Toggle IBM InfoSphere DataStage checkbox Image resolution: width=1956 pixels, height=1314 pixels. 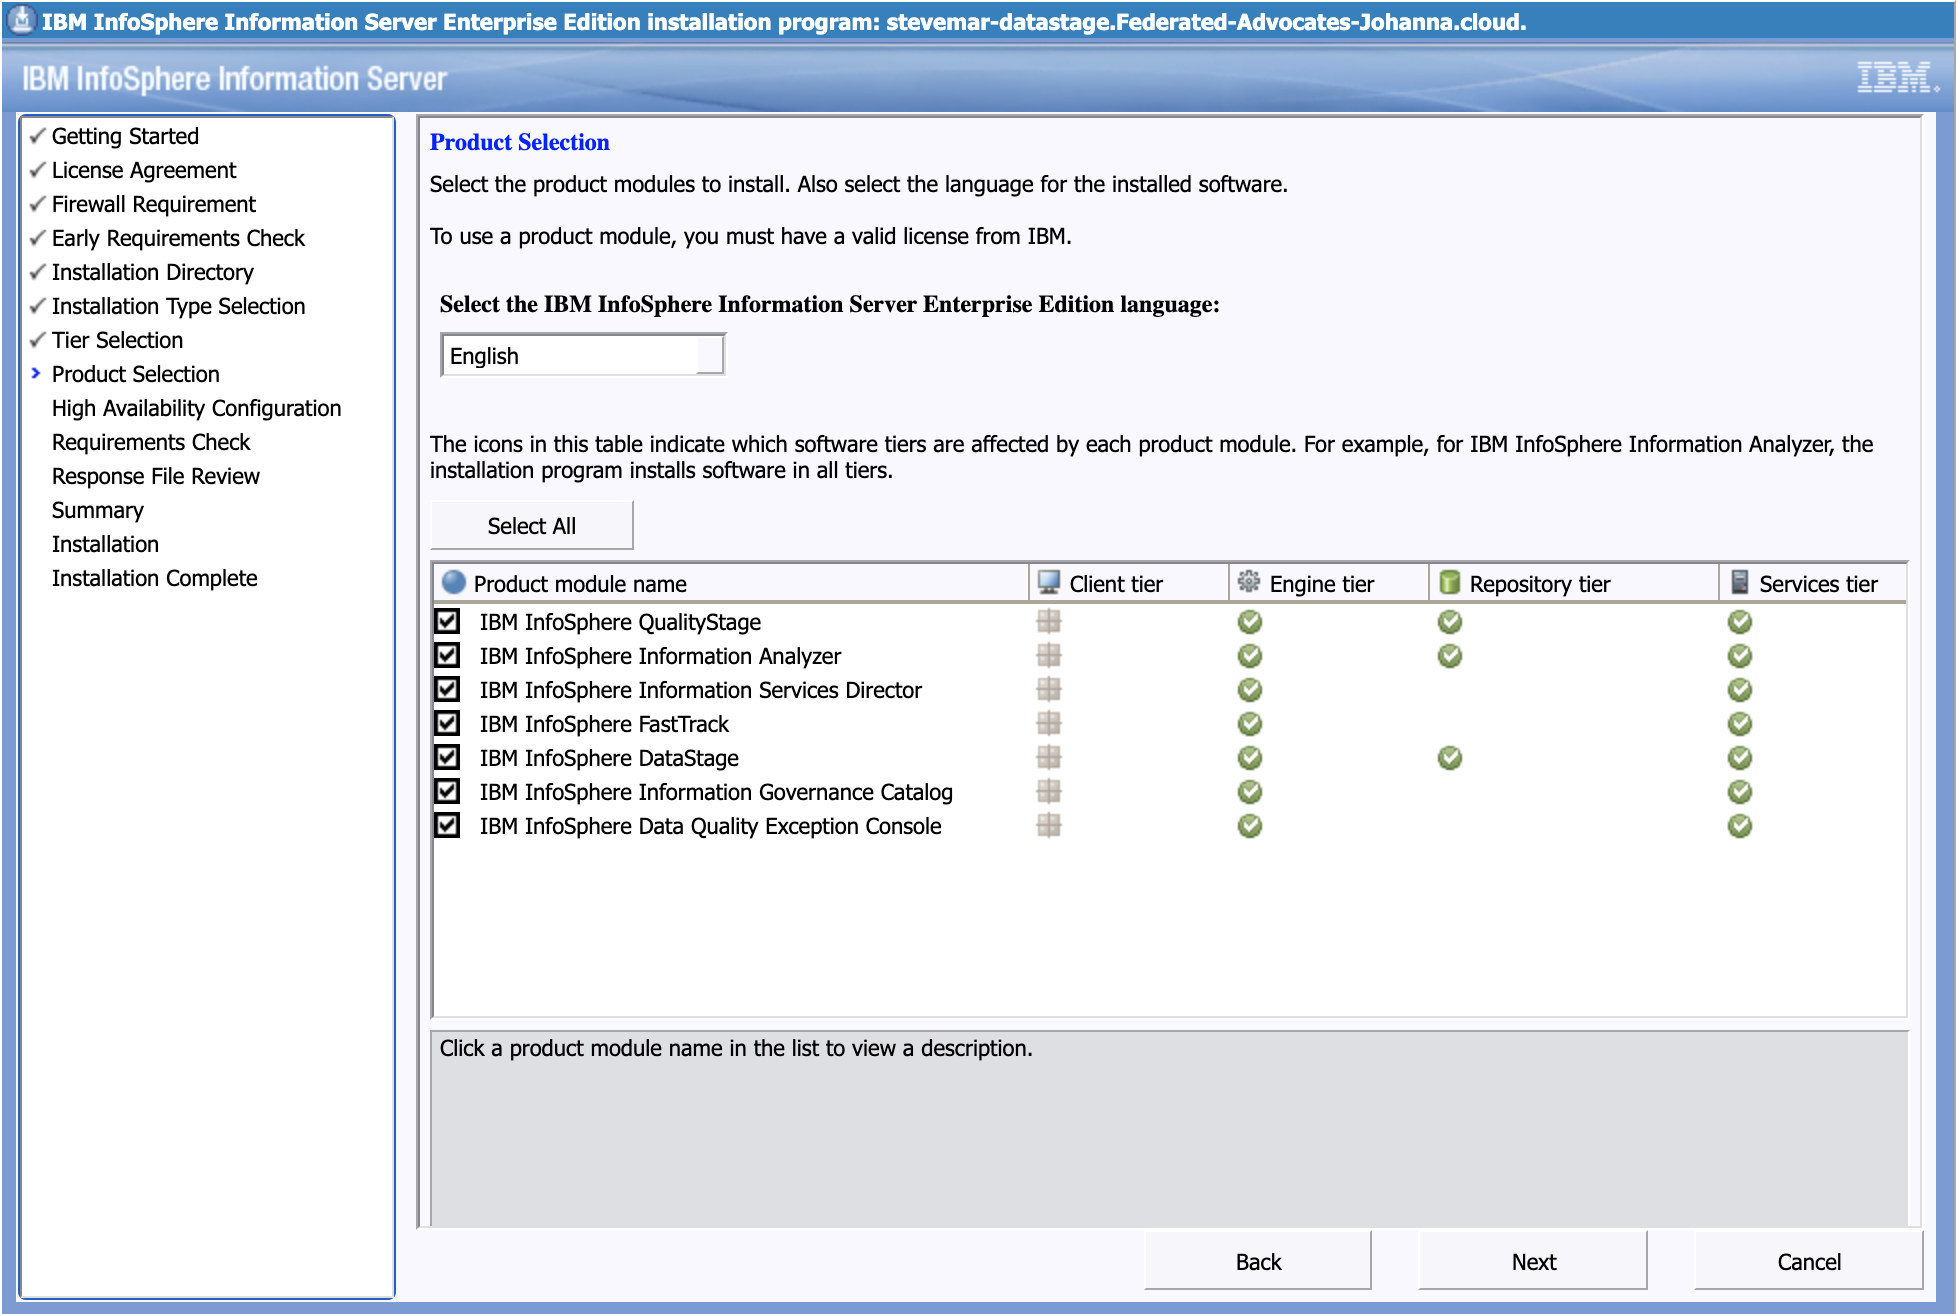(x=447, y=757)
